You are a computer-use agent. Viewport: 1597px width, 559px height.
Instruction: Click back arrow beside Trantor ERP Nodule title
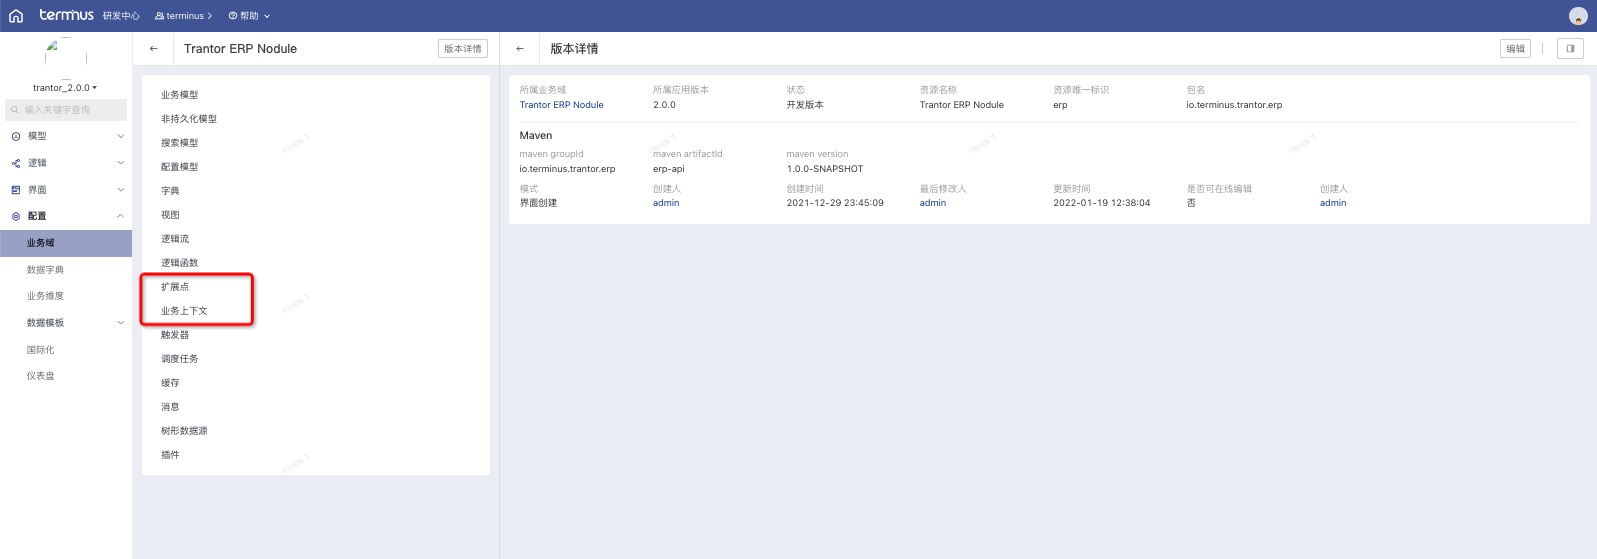153,48
